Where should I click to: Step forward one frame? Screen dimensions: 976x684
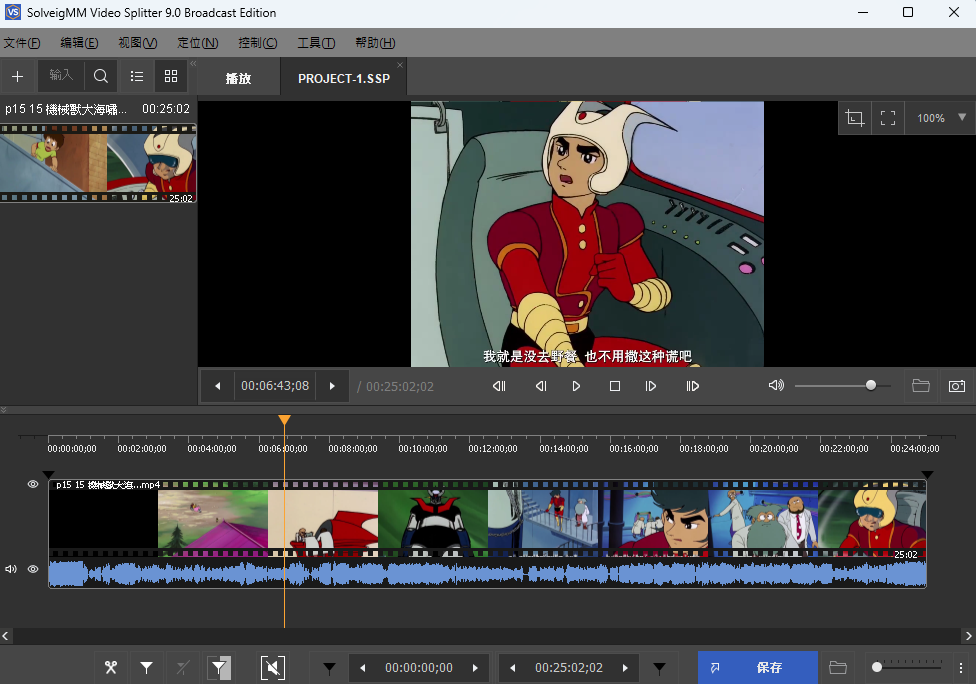[x=651, y=386]
